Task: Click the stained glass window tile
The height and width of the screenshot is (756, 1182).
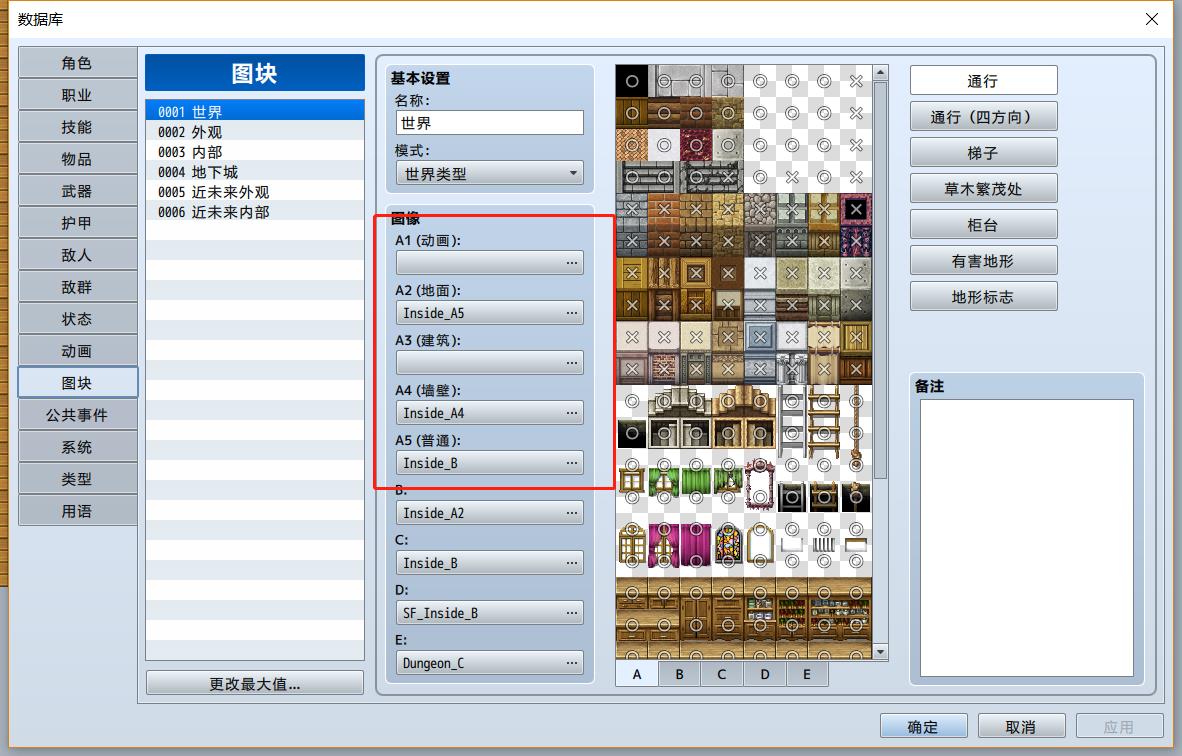Action: coord(727,545)
